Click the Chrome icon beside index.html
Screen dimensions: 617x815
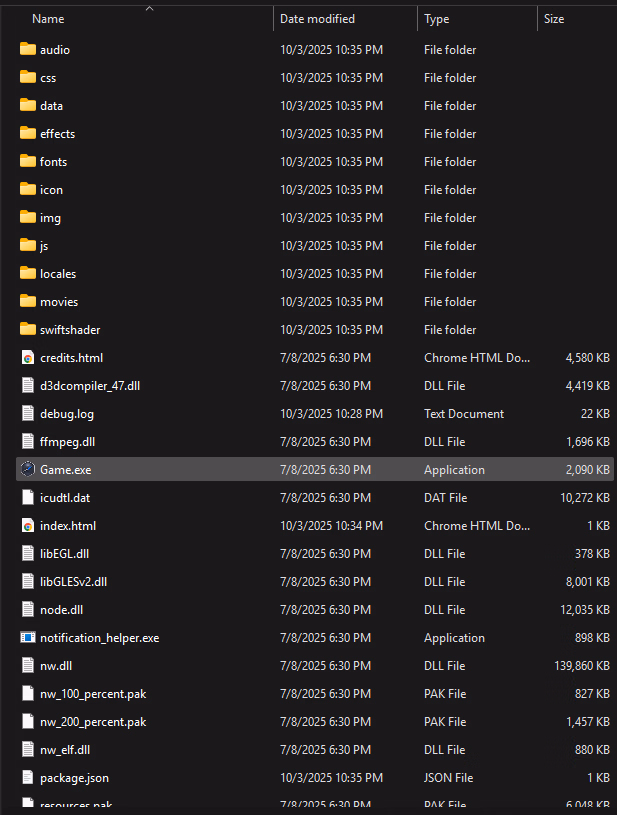click(28, 526)
